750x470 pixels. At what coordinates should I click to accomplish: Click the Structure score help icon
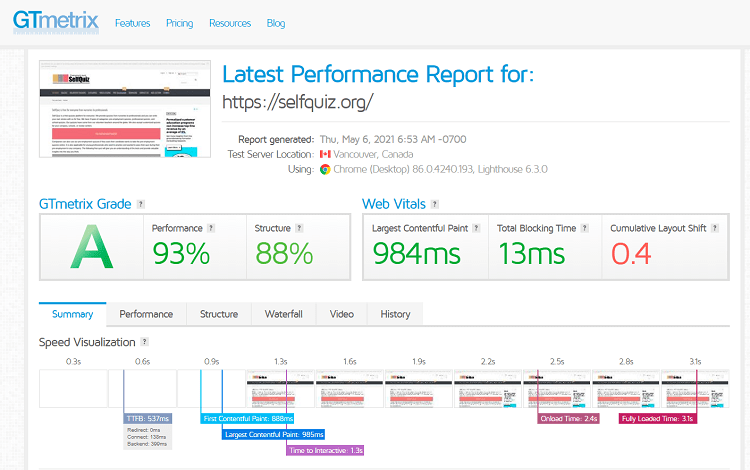tap(299, 228)
